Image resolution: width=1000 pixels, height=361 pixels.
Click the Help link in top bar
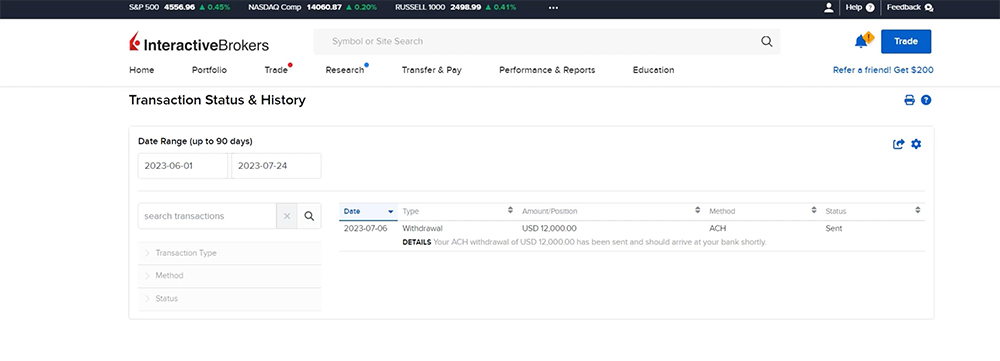coord(853,8)
